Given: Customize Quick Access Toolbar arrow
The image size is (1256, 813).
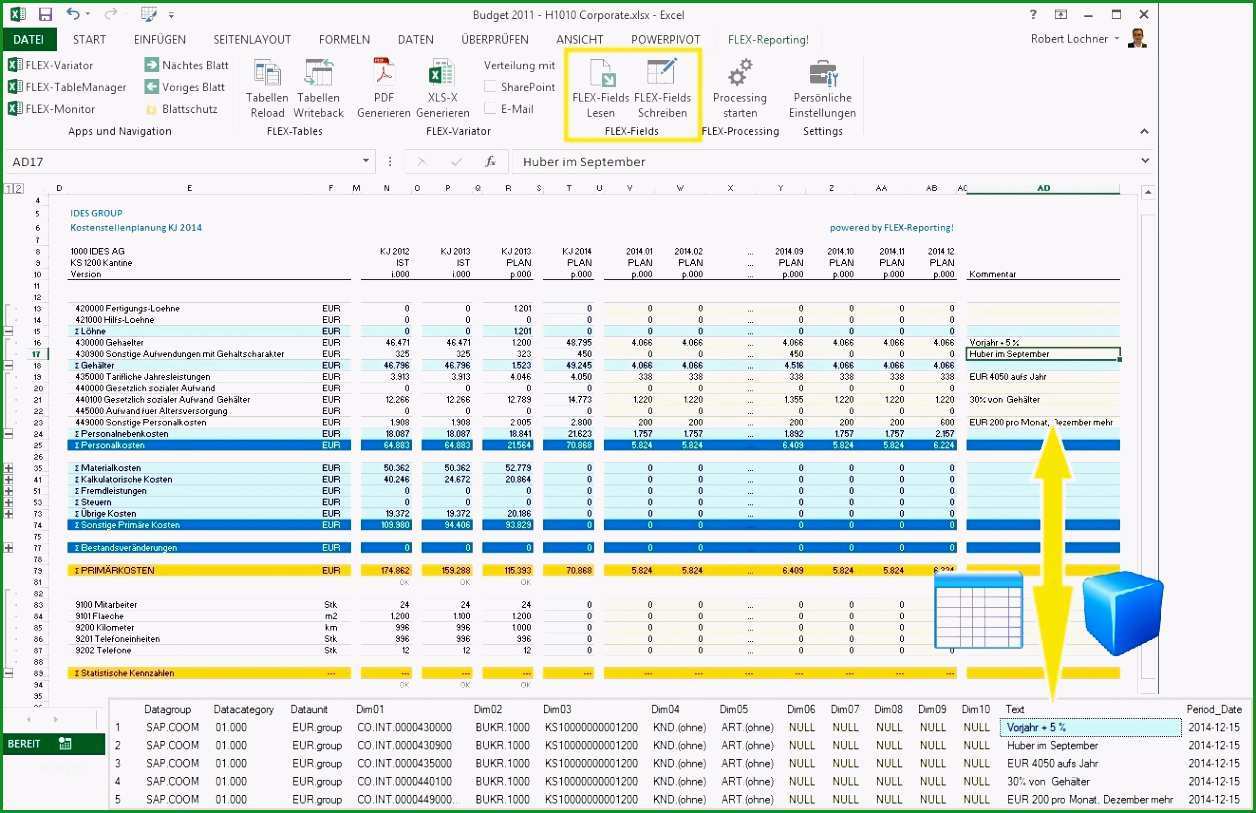Looking at the screenshot, I should click(172, 16).
